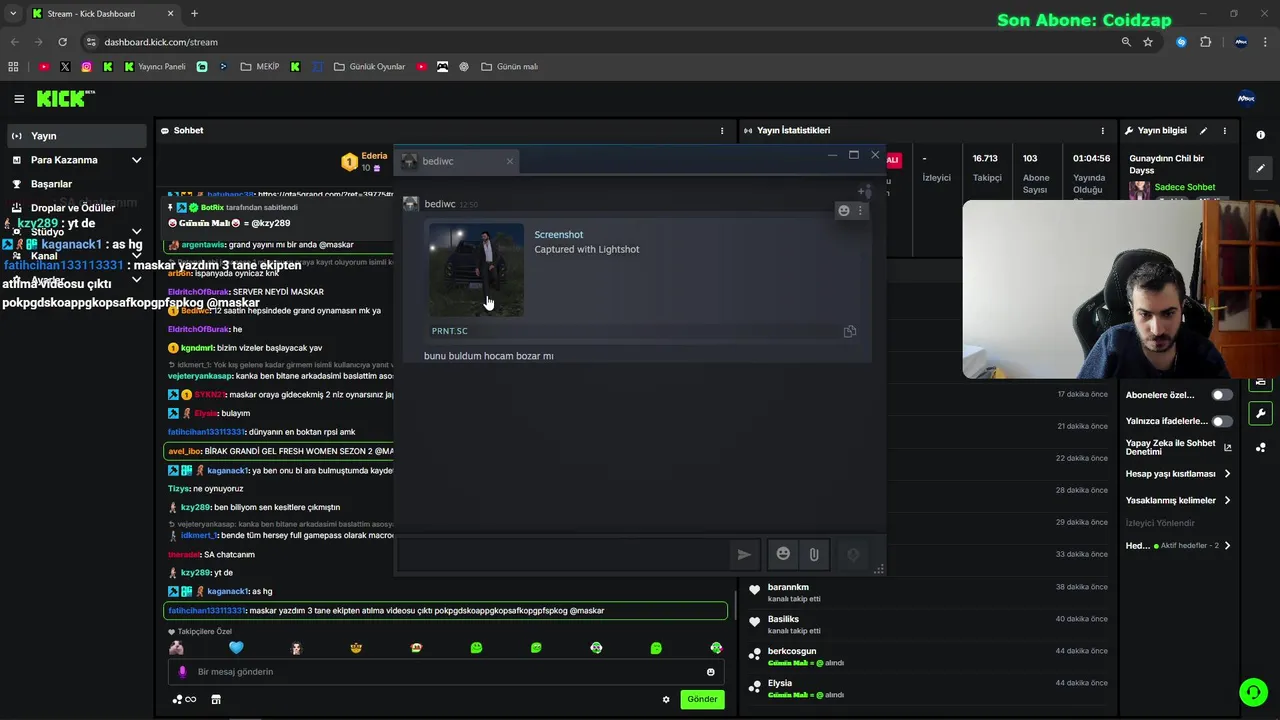Click the address bar URL

click(x=161, y=42)
